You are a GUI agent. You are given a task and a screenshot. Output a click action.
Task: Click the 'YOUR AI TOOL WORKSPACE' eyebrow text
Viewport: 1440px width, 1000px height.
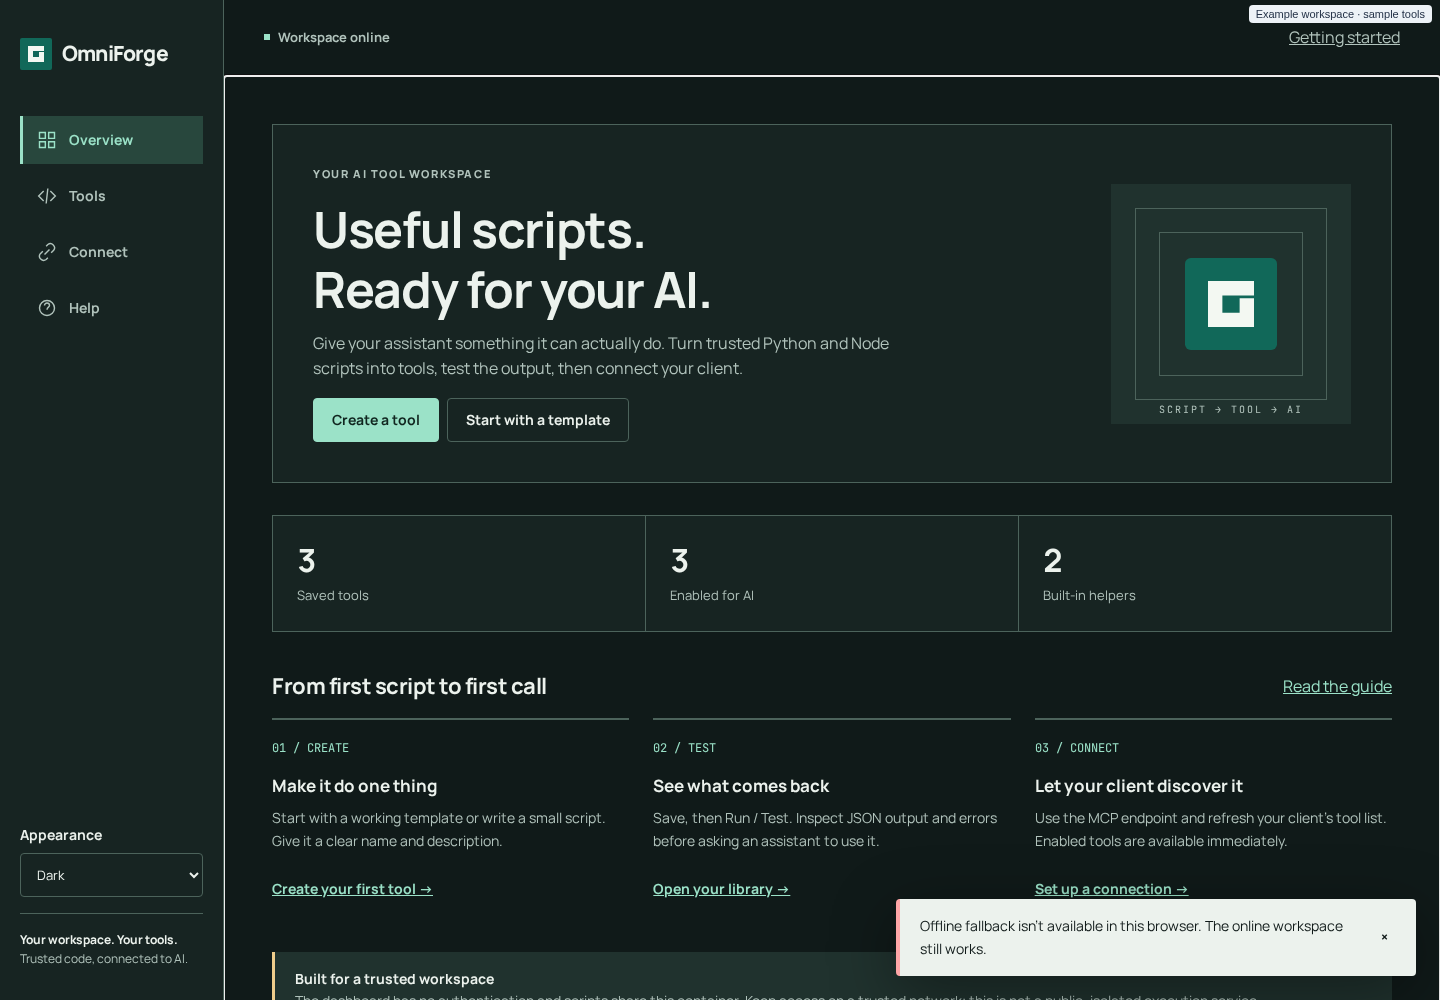pyautogui.click(x=402, y=174)
